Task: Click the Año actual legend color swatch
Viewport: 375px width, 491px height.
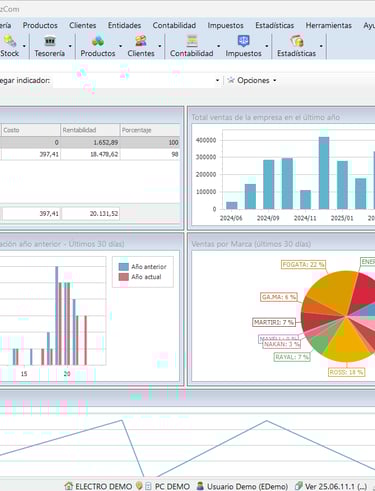Action: click(124, 277)
